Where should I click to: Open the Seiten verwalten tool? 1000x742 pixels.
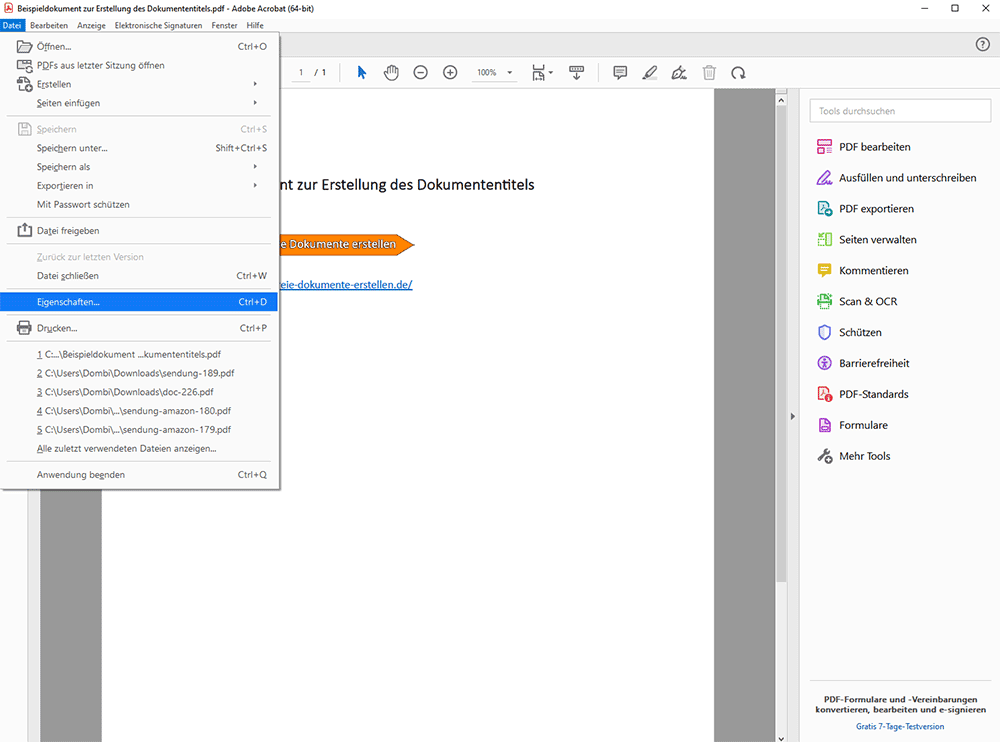[866, 240]
